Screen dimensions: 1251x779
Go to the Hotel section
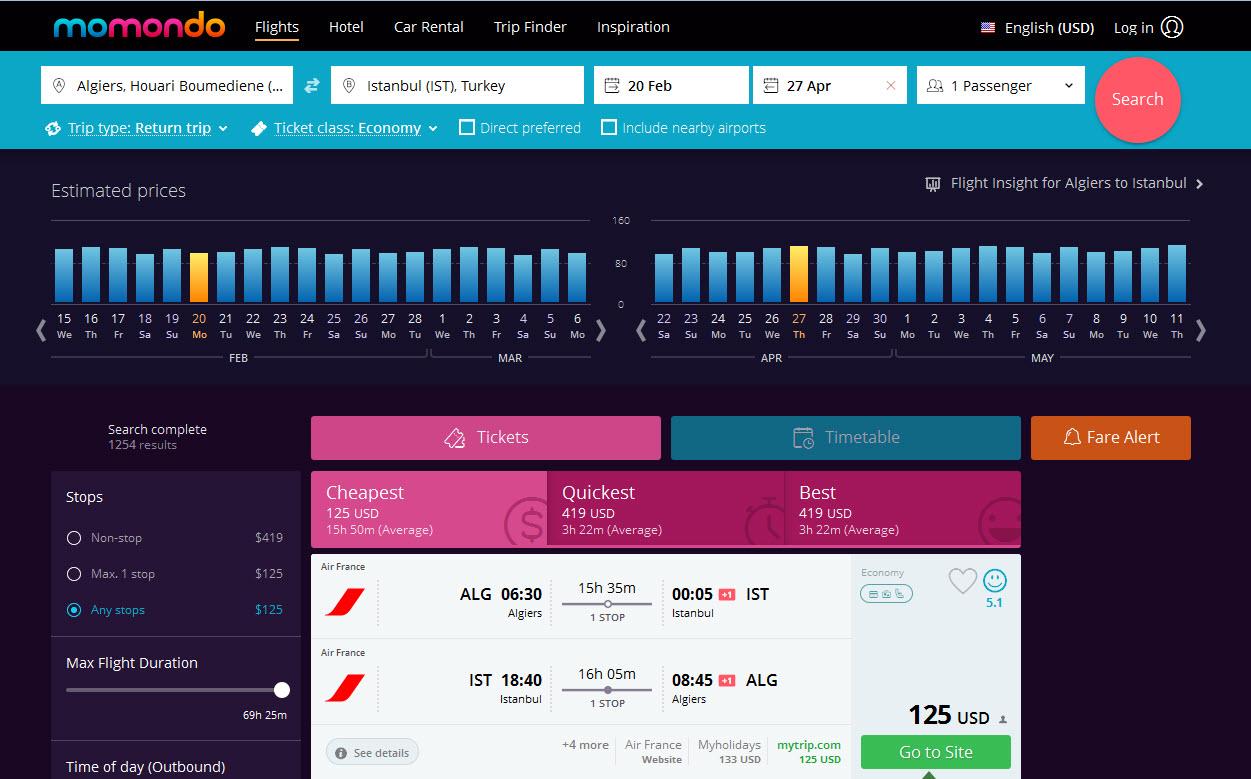click(x=346, y=27)
